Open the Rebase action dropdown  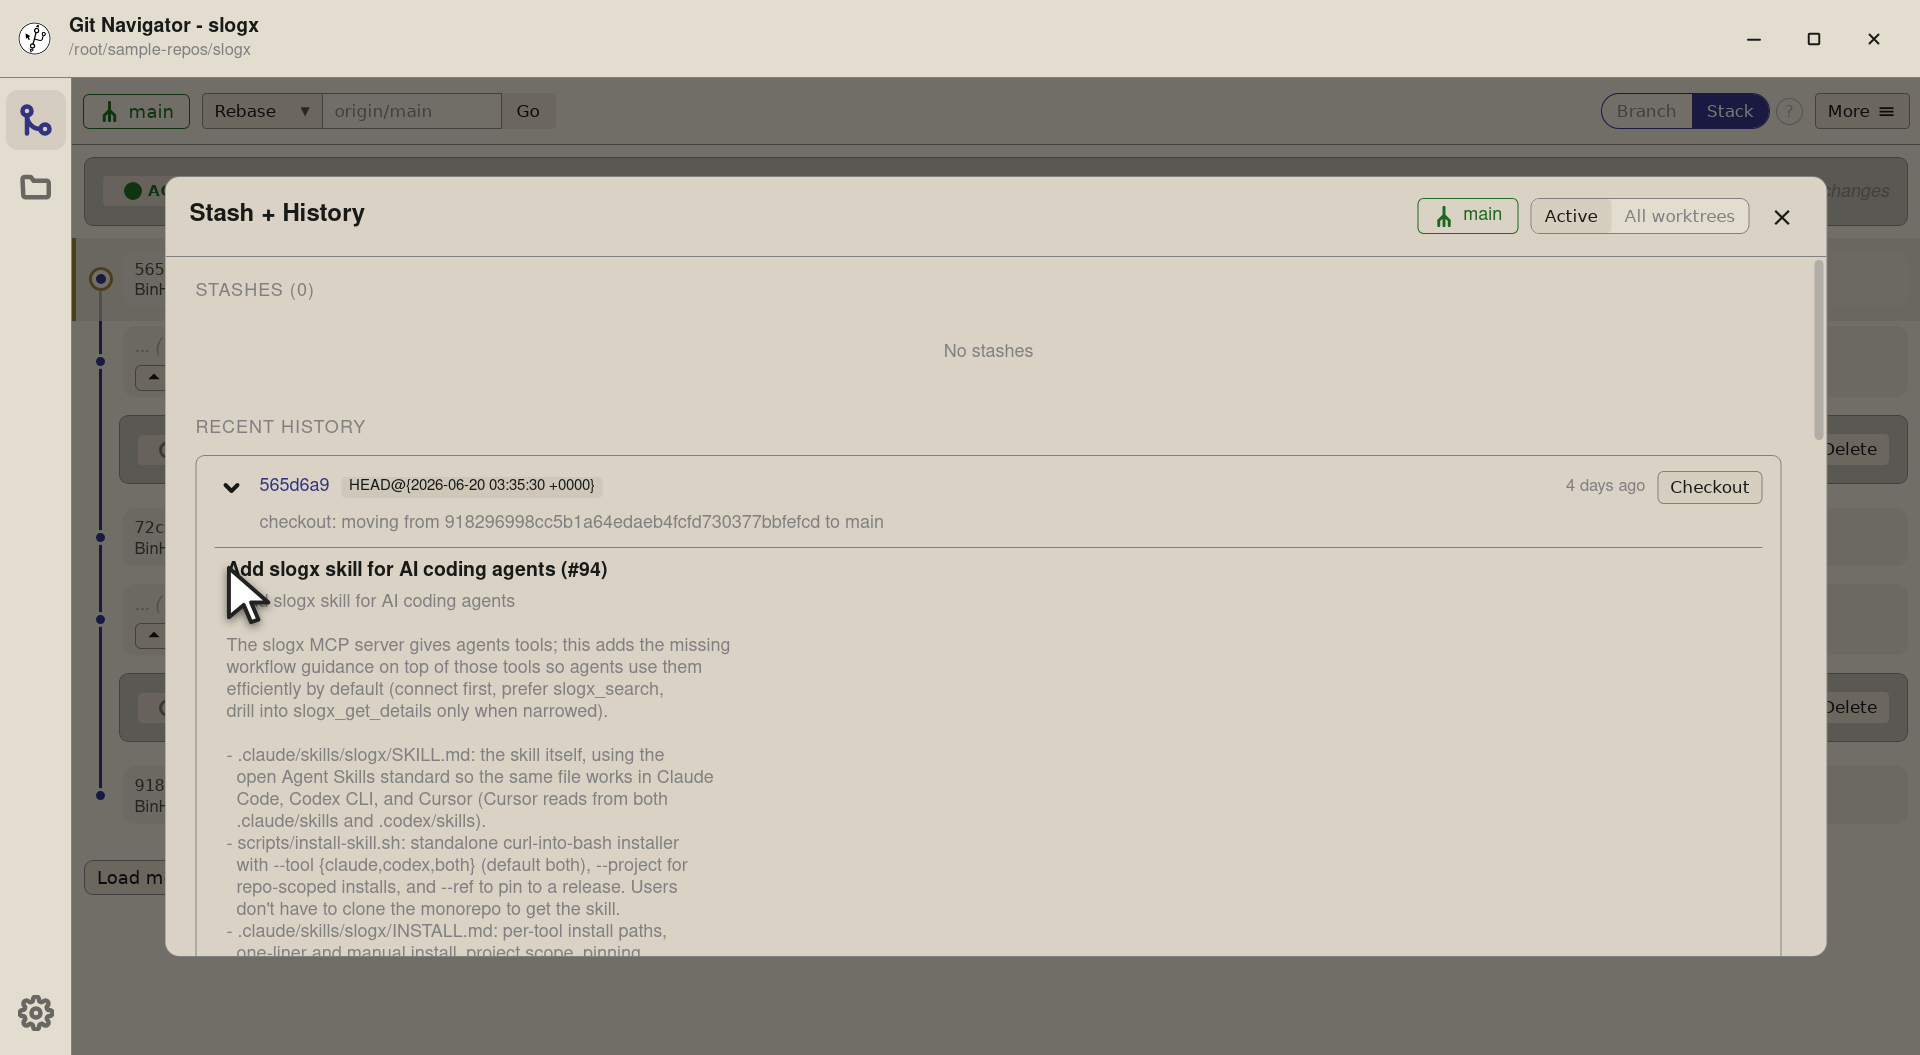tap(262, 111)
